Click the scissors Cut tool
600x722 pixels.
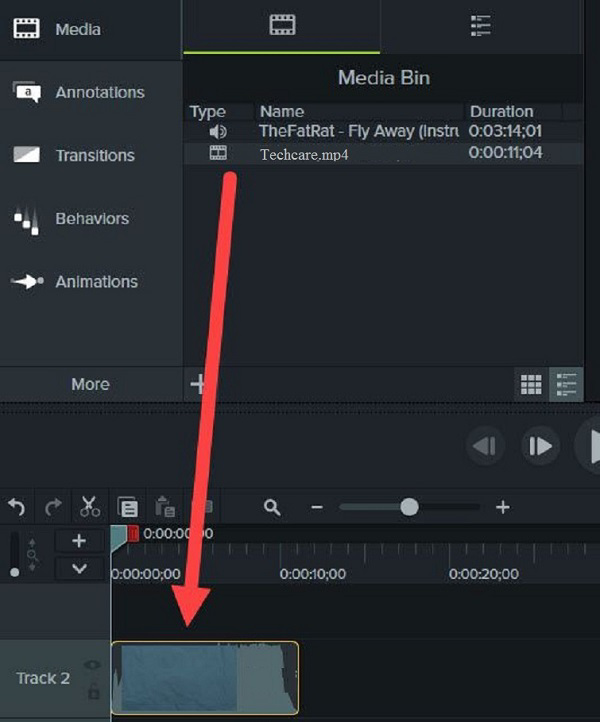(x=90, y=507)
